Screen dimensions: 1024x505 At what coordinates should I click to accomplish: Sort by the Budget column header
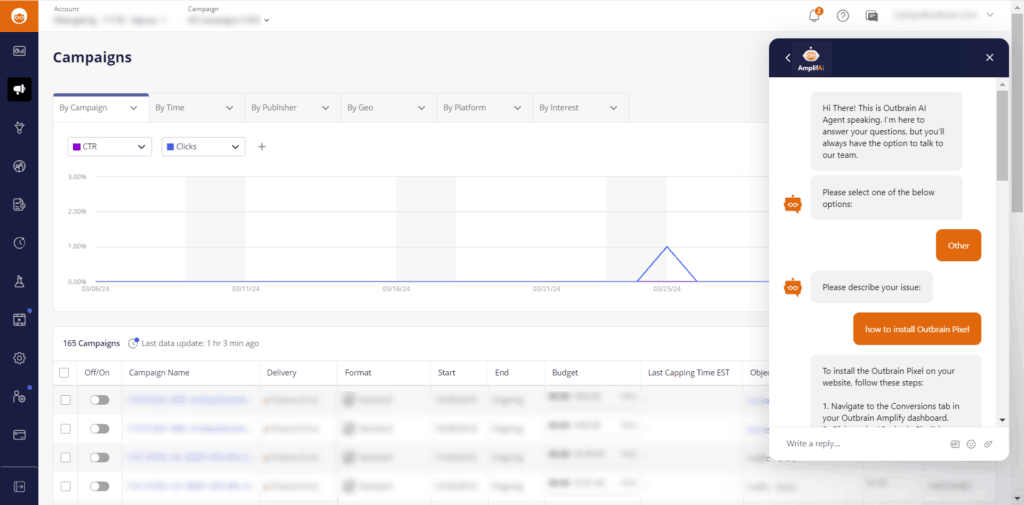565,372
